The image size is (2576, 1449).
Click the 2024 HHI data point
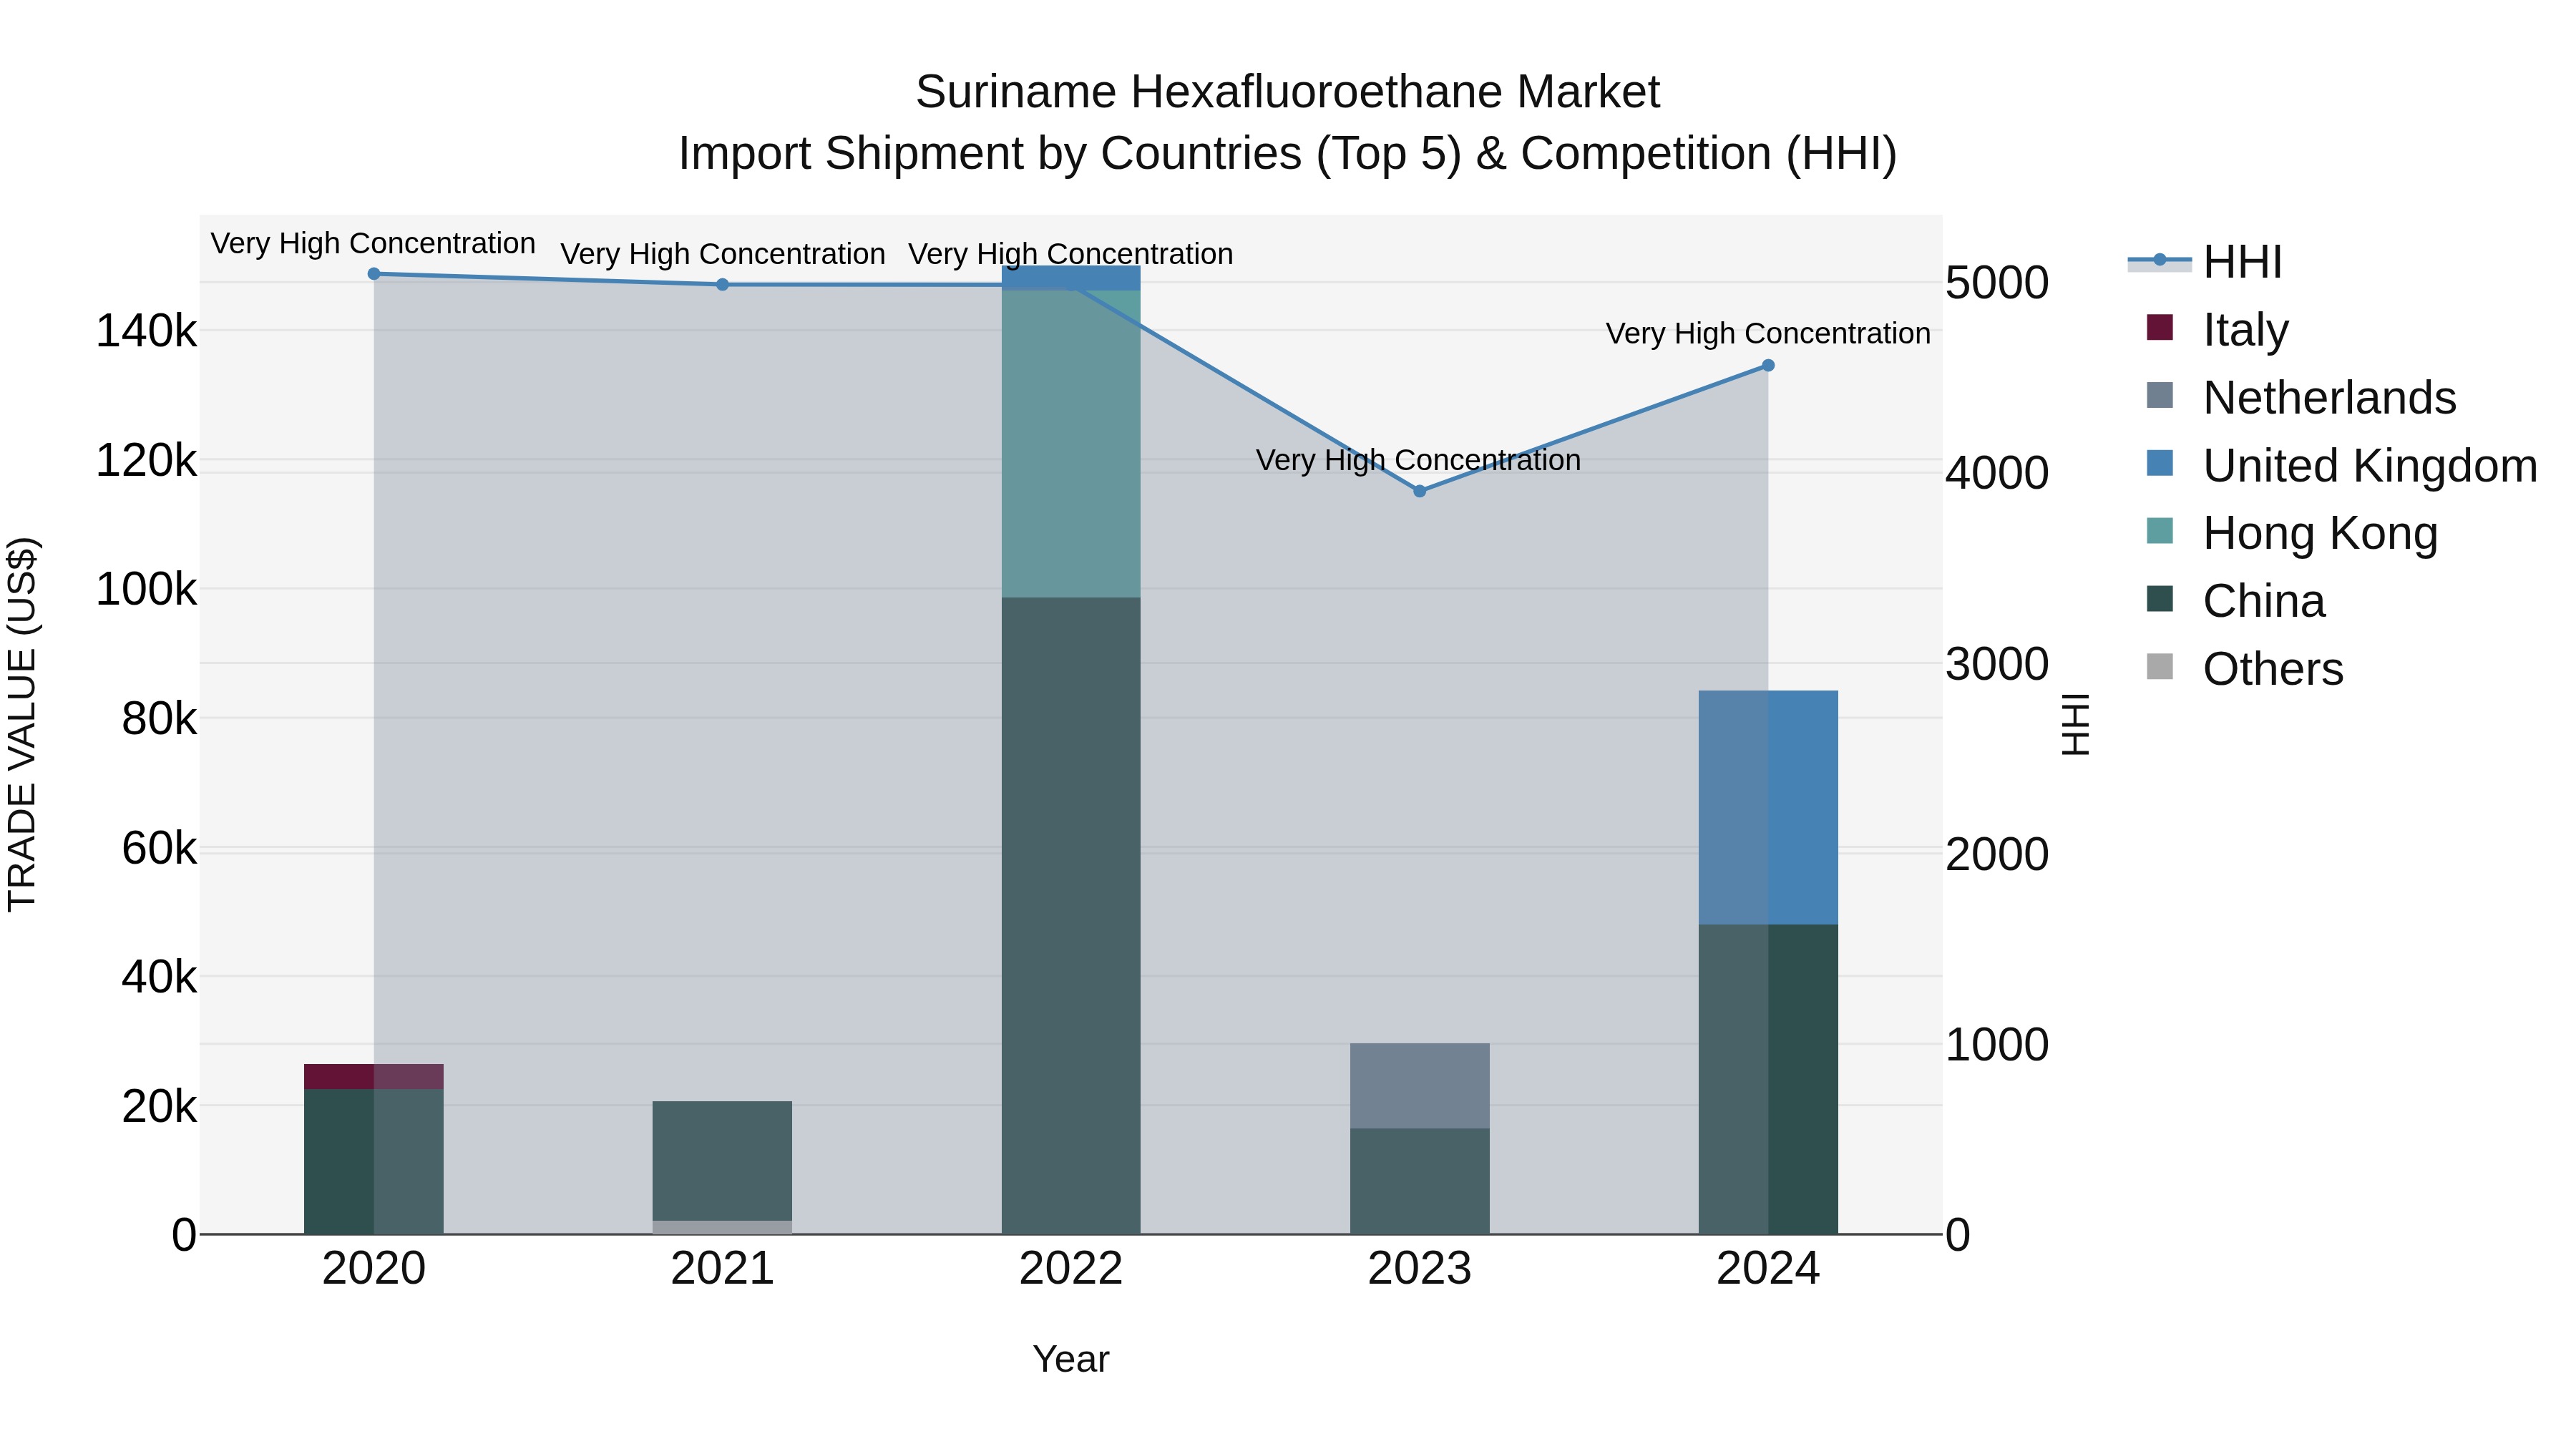(x=1768, y=366)
